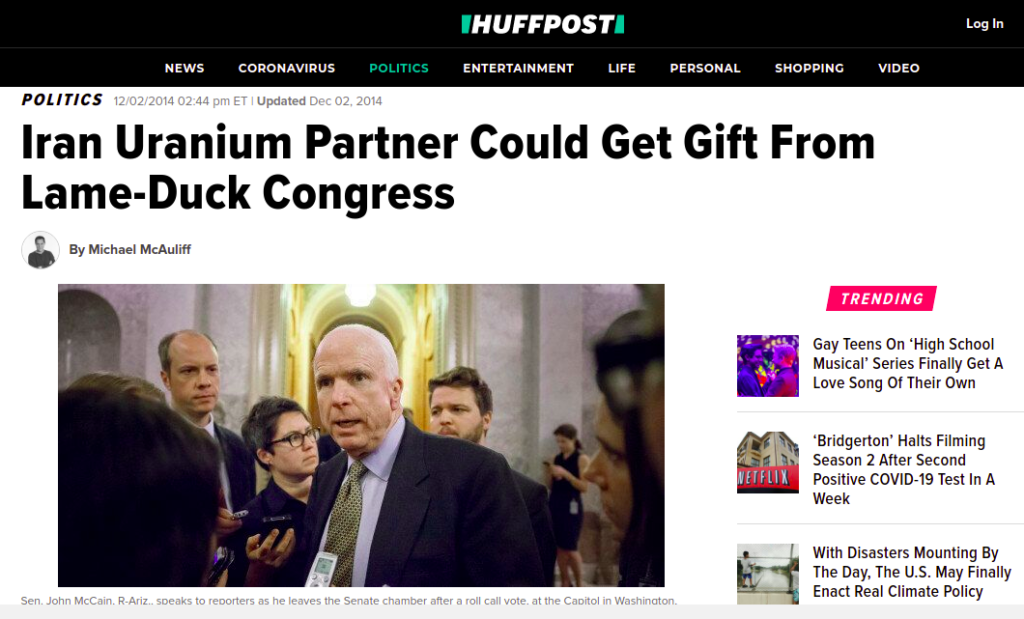Screen dimensions: 1024x619
Task: Click the Log In link
Action: pos(984,24)
